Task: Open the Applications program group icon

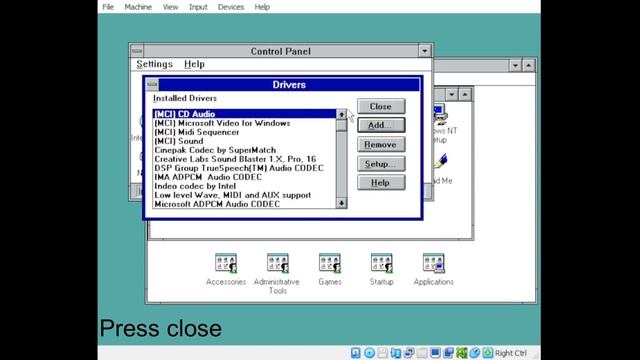Action: [x=433, y=263]
